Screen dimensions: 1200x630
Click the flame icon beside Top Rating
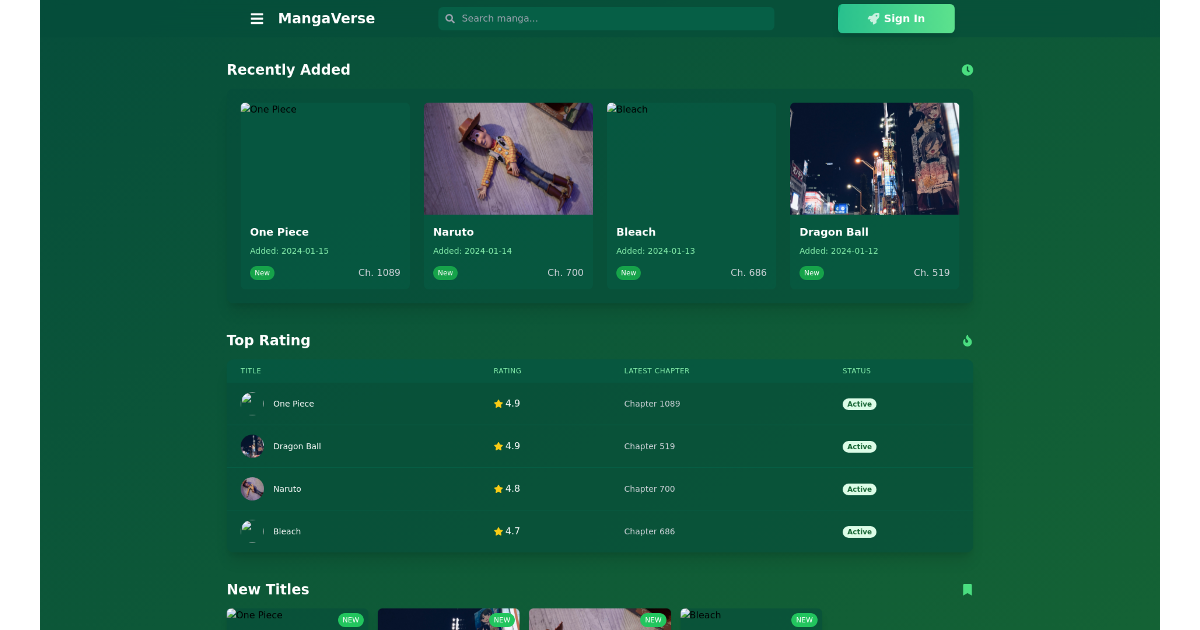point(966,340)
